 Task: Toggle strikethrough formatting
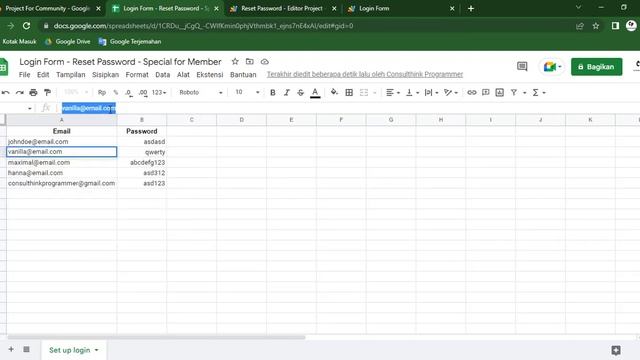click(x=300, y=93)
